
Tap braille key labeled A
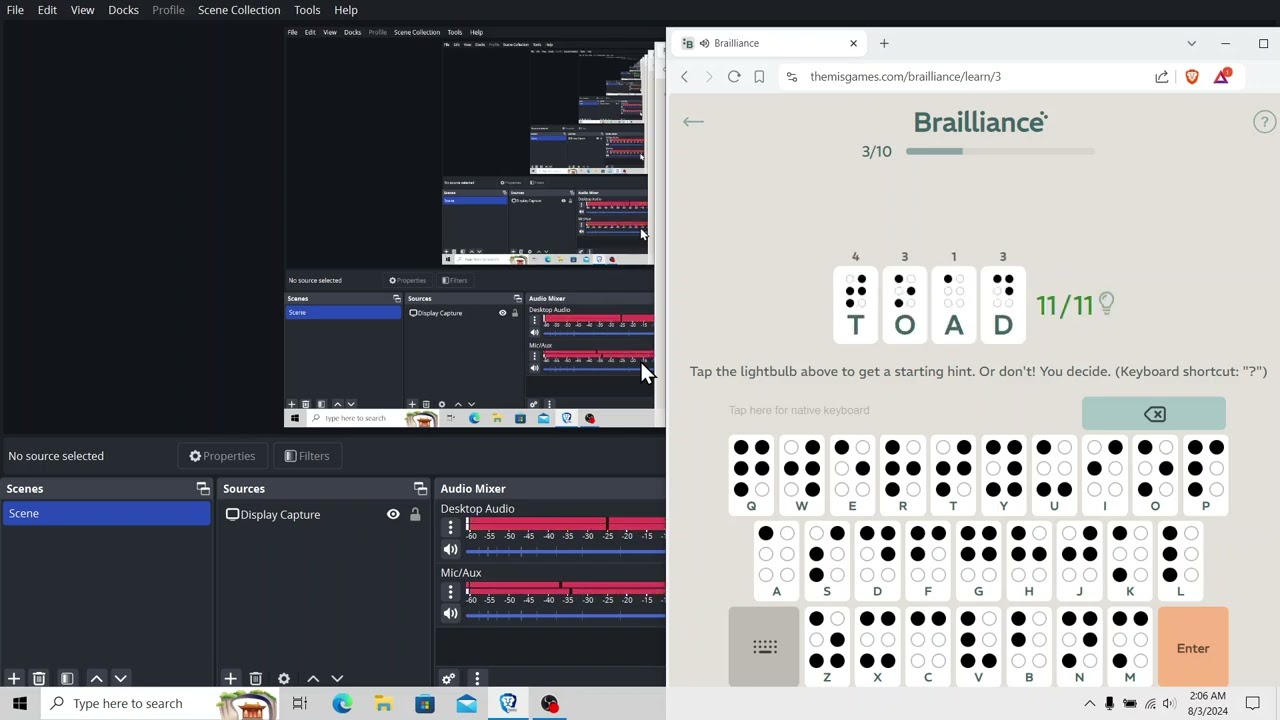tap(776, 561)
